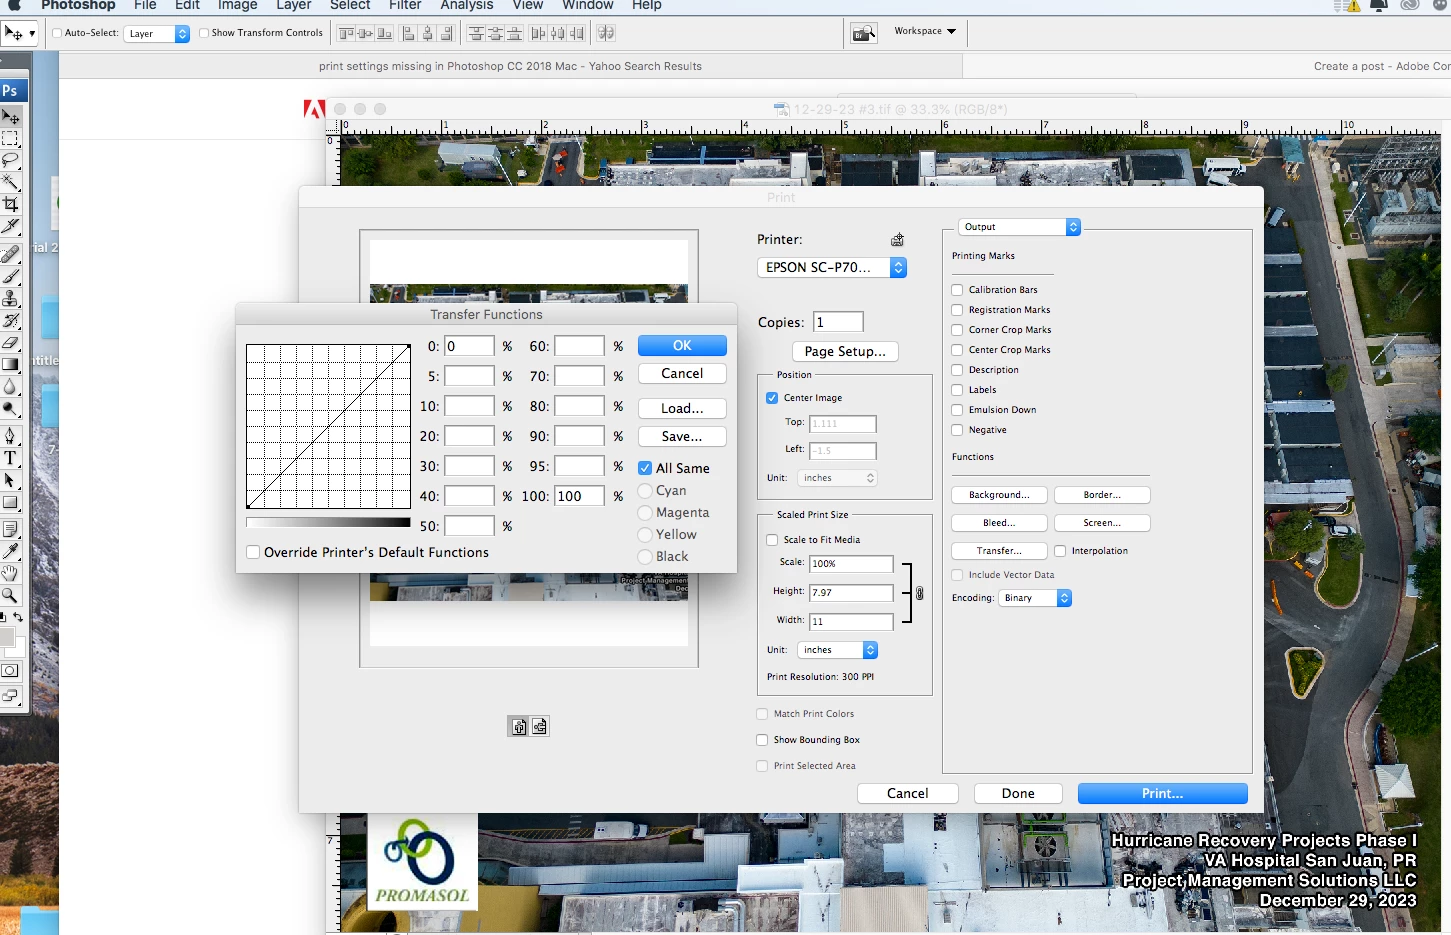The width and height of the screenshot is (1451, 935).
Task: Select the Blur tool
Action: [11, 387]
